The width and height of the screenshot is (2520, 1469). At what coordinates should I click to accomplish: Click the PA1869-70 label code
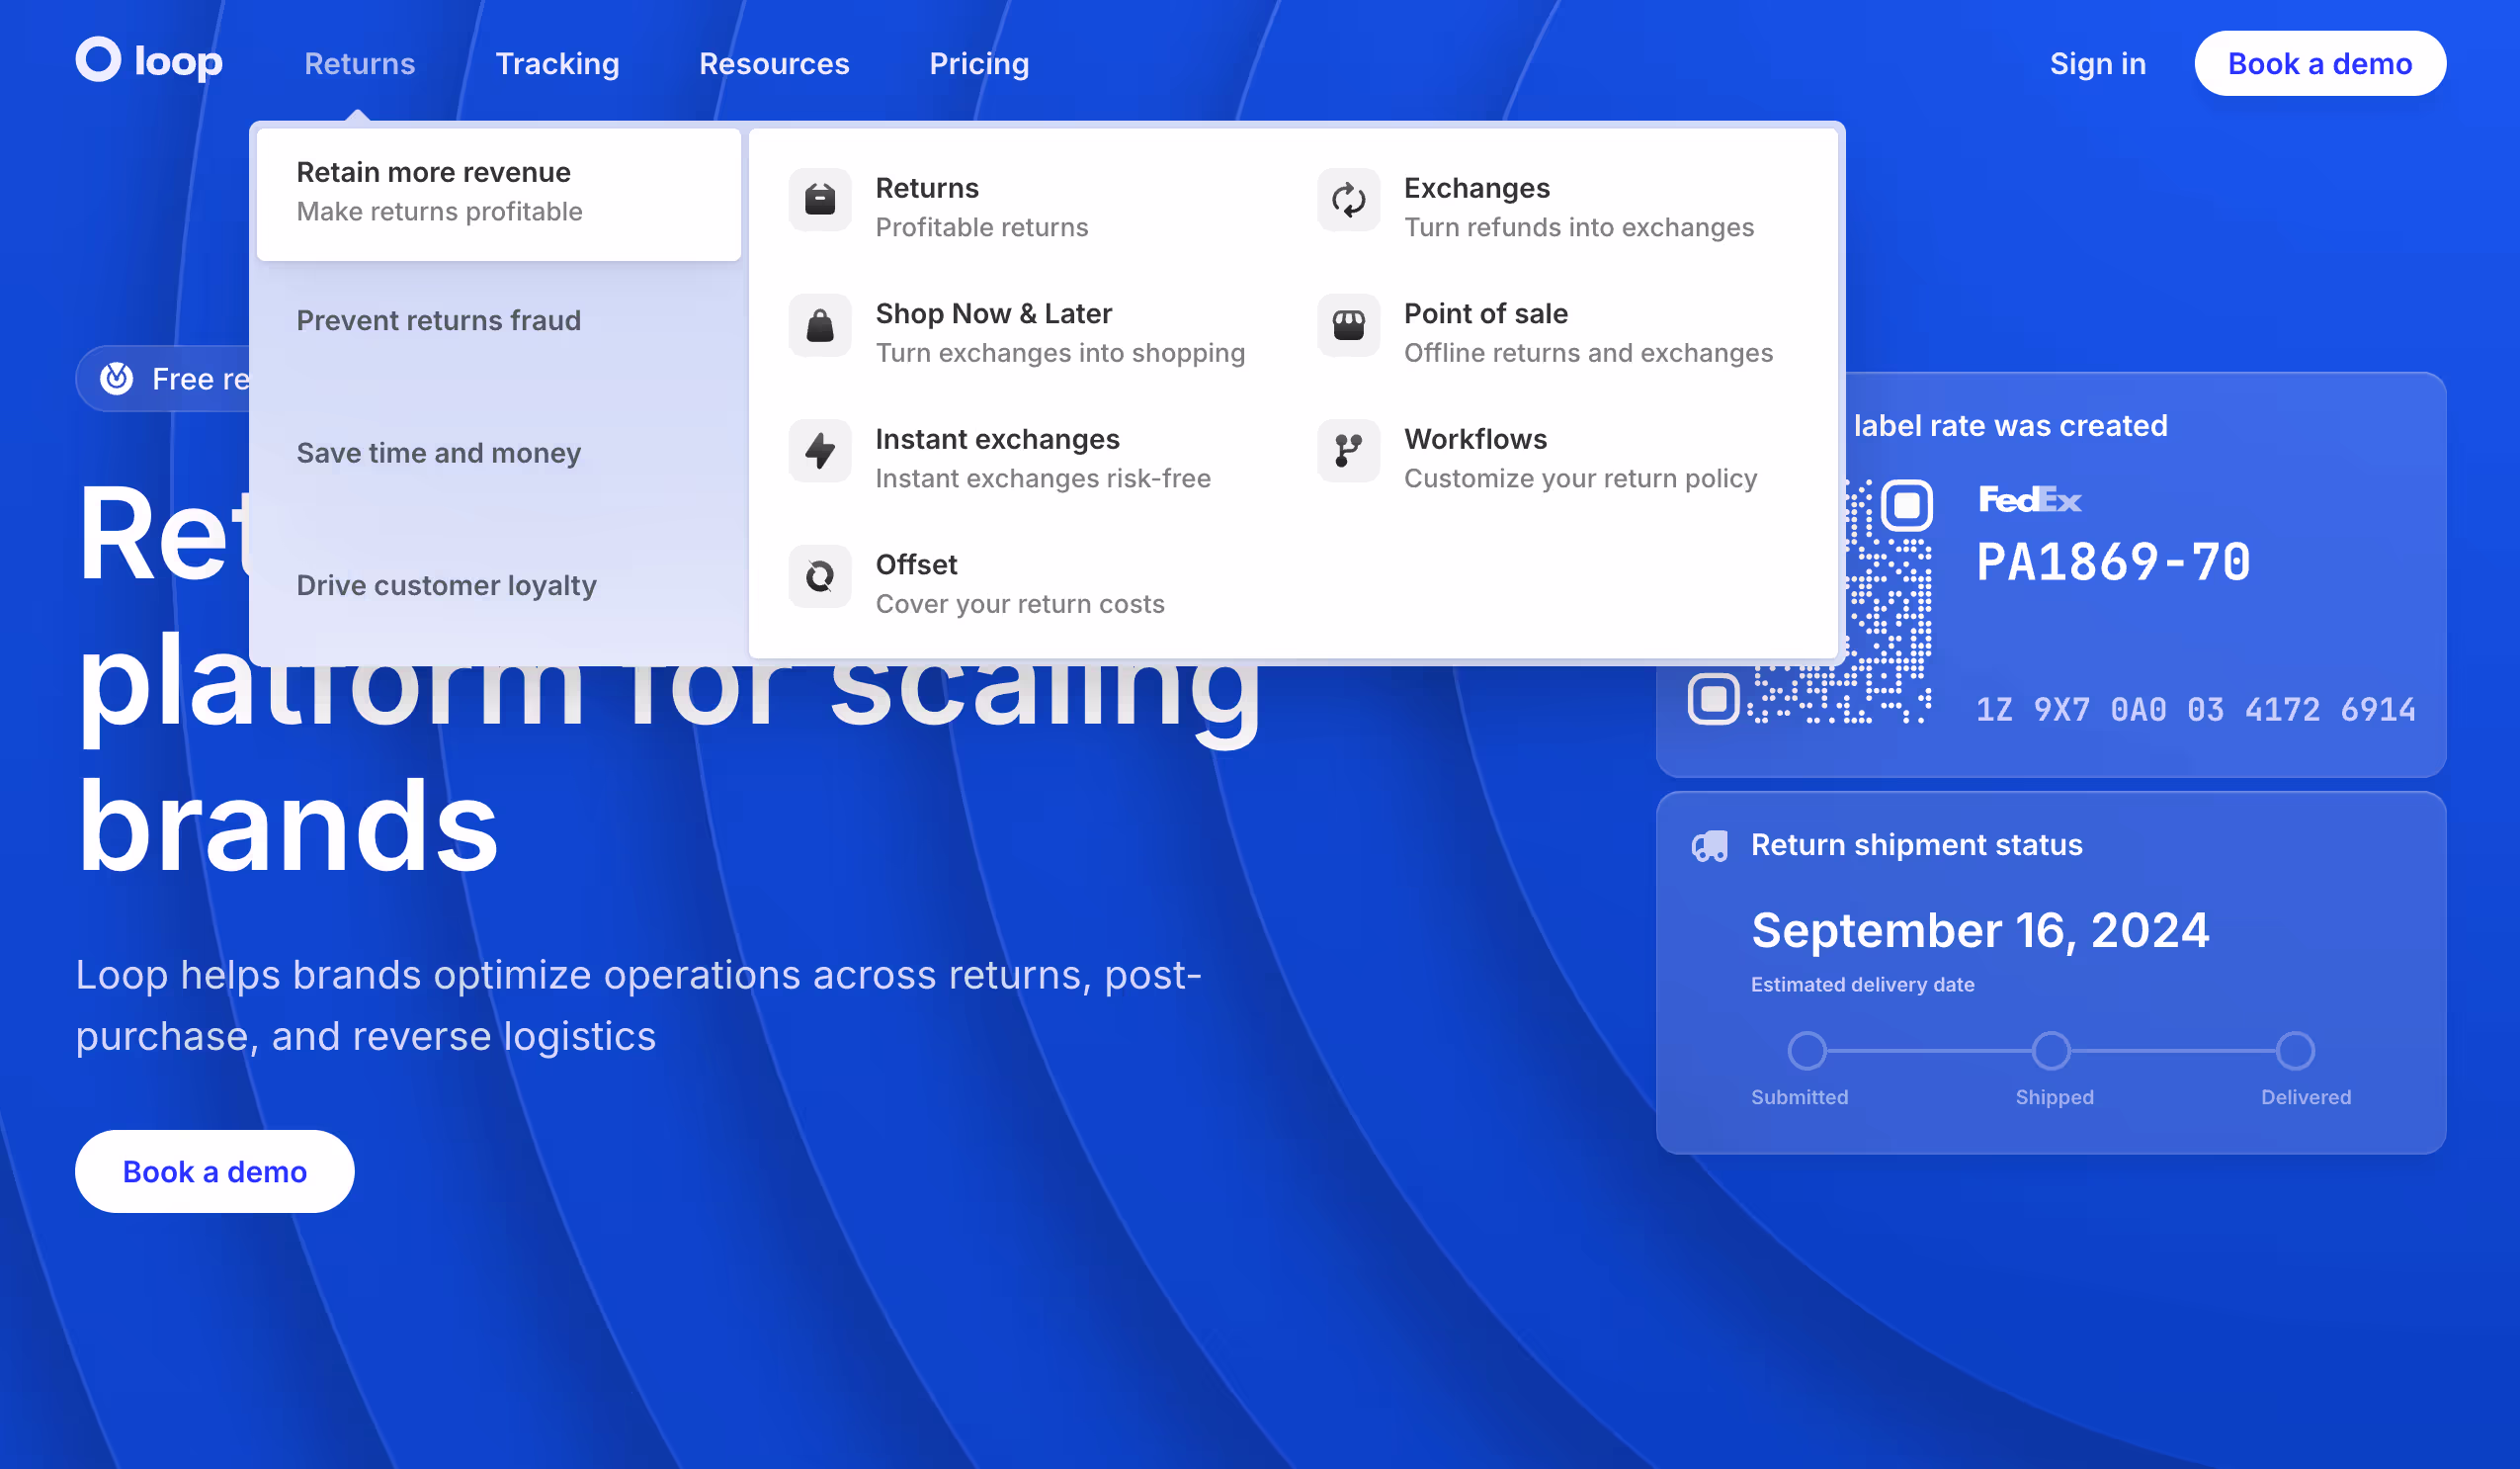coord(2114,562)
